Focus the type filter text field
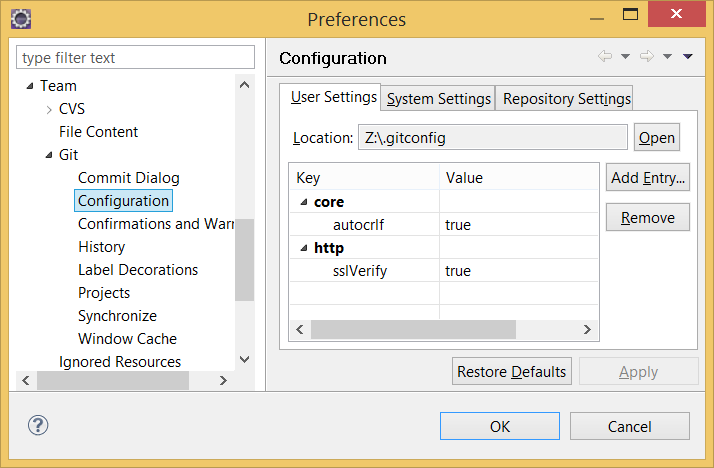The width and height of the screenshot is (714, 468). coord(135,57)
